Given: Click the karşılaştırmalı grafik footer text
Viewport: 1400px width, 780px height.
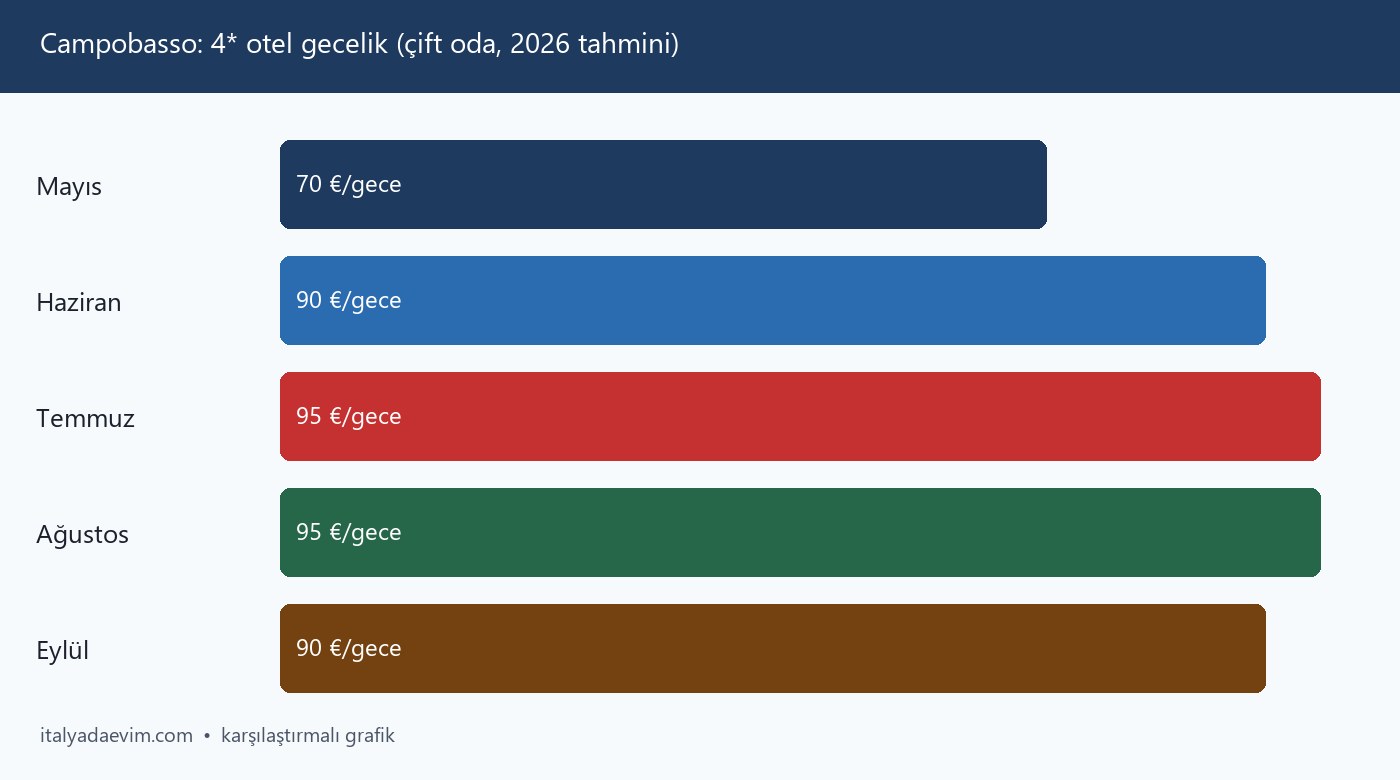Looking at the screenshot, I should (308, 736).
